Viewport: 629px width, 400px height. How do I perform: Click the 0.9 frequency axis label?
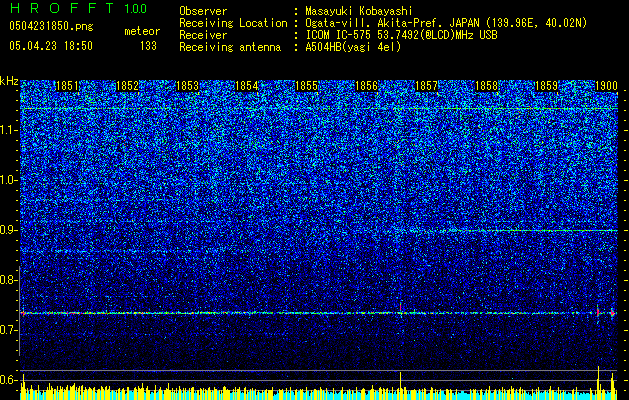tap(9, 230)
